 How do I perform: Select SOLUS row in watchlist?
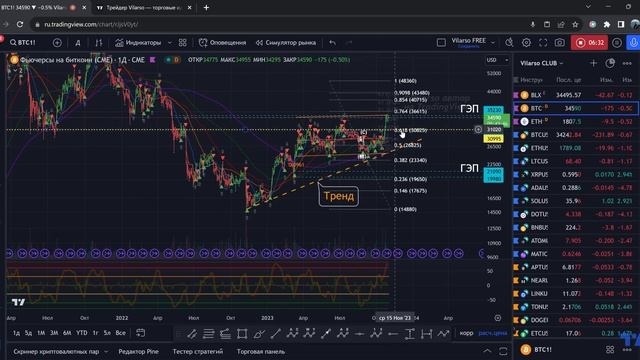(576, 201)
